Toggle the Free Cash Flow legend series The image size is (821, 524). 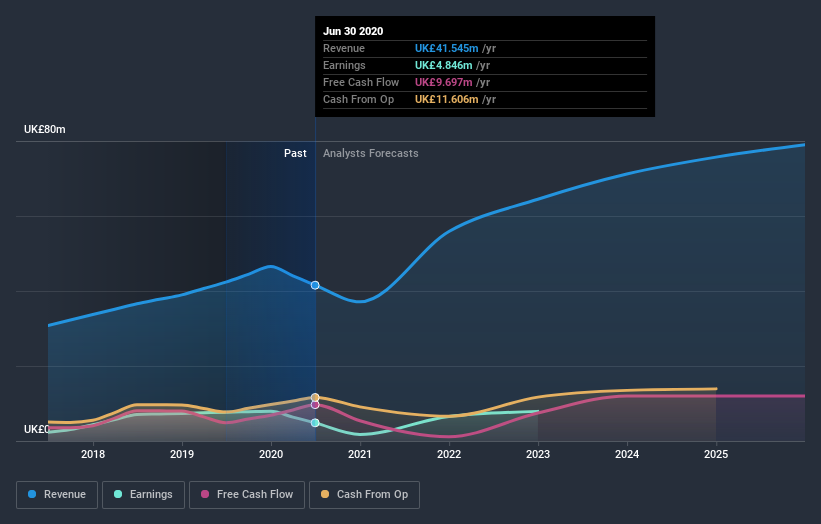(x=247, y=495)
